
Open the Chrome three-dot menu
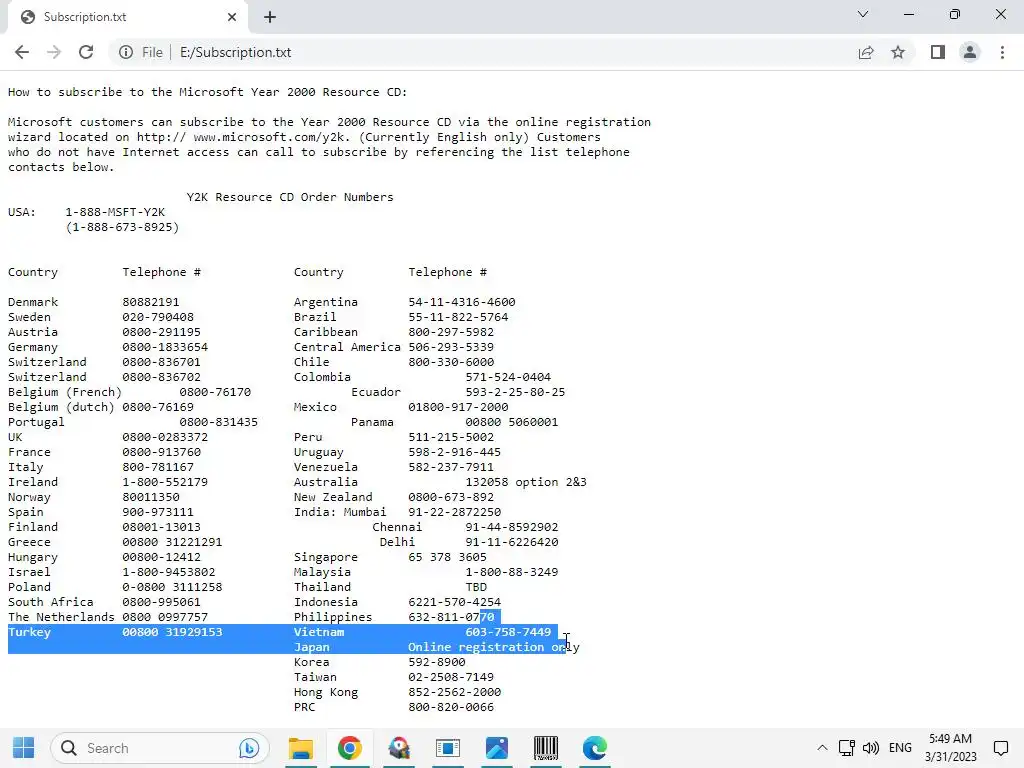1002,52
